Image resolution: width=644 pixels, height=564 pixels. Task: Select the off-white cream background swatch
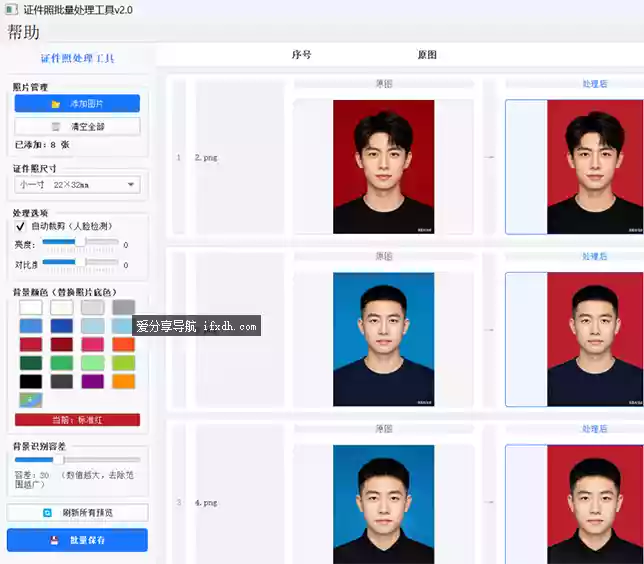[x=62, y=307]
